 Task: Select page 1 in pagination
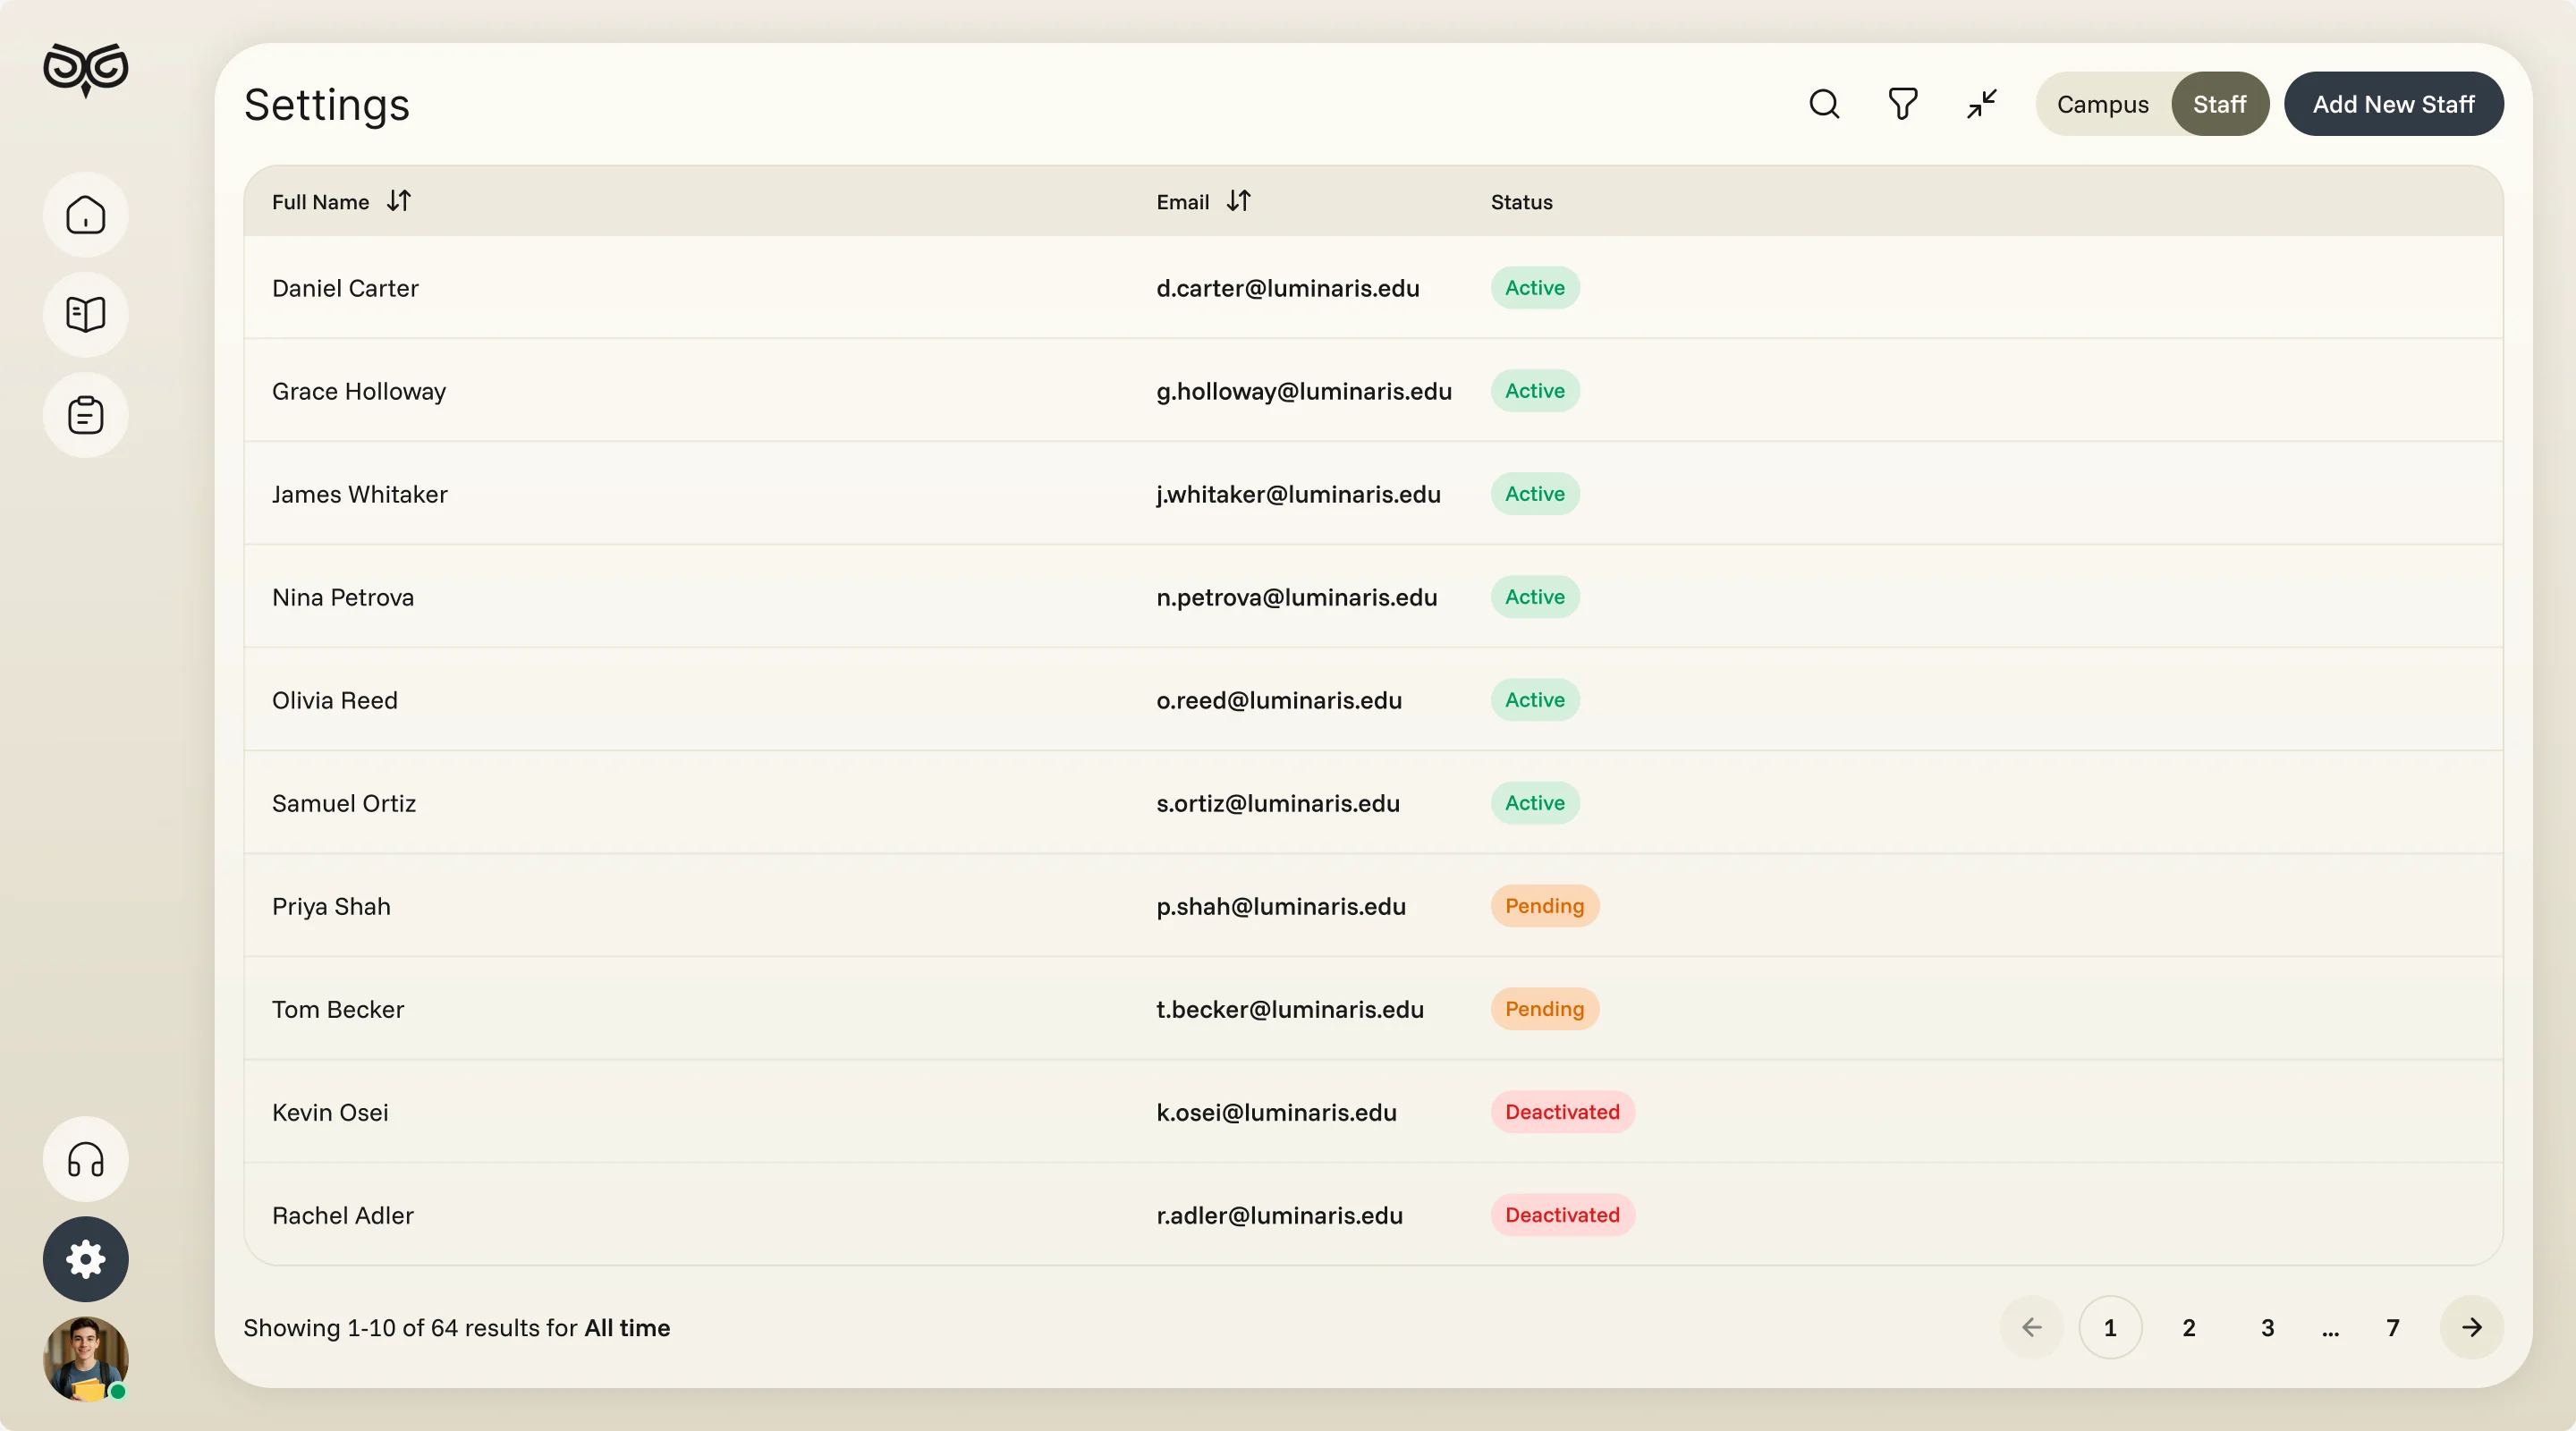(2110, 1328)
